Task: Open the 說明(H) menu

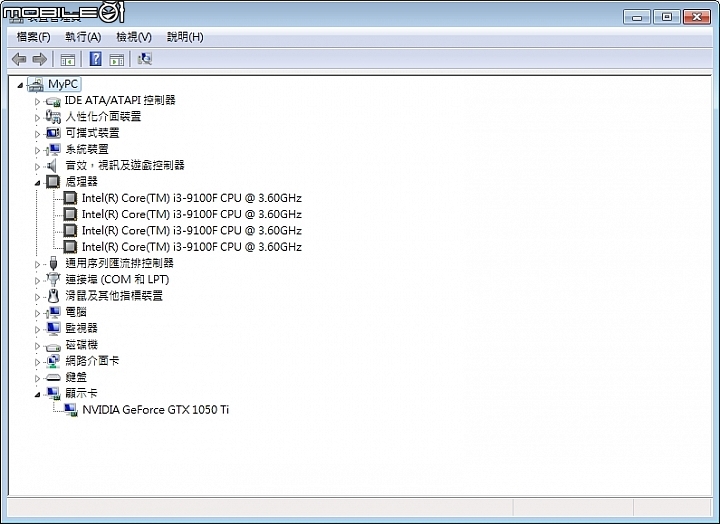Action: point(185,37)
